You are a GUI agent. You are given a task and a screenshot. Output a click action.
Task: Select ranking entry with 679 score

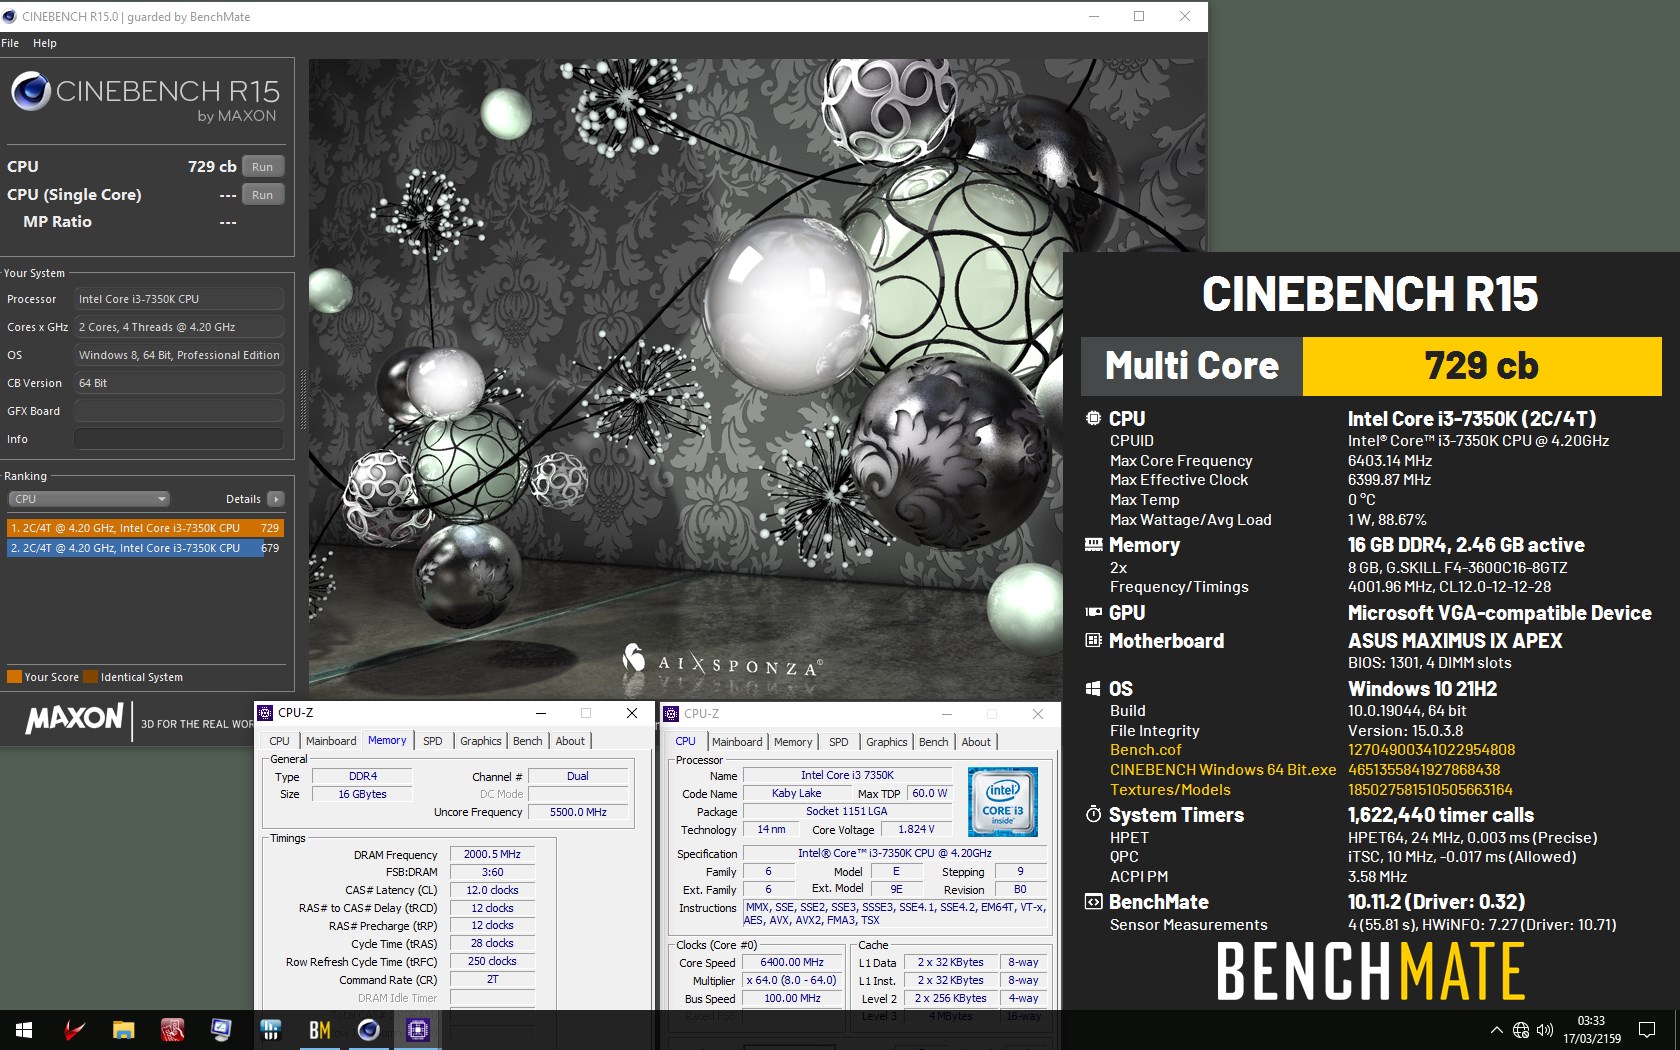(146, 548)
